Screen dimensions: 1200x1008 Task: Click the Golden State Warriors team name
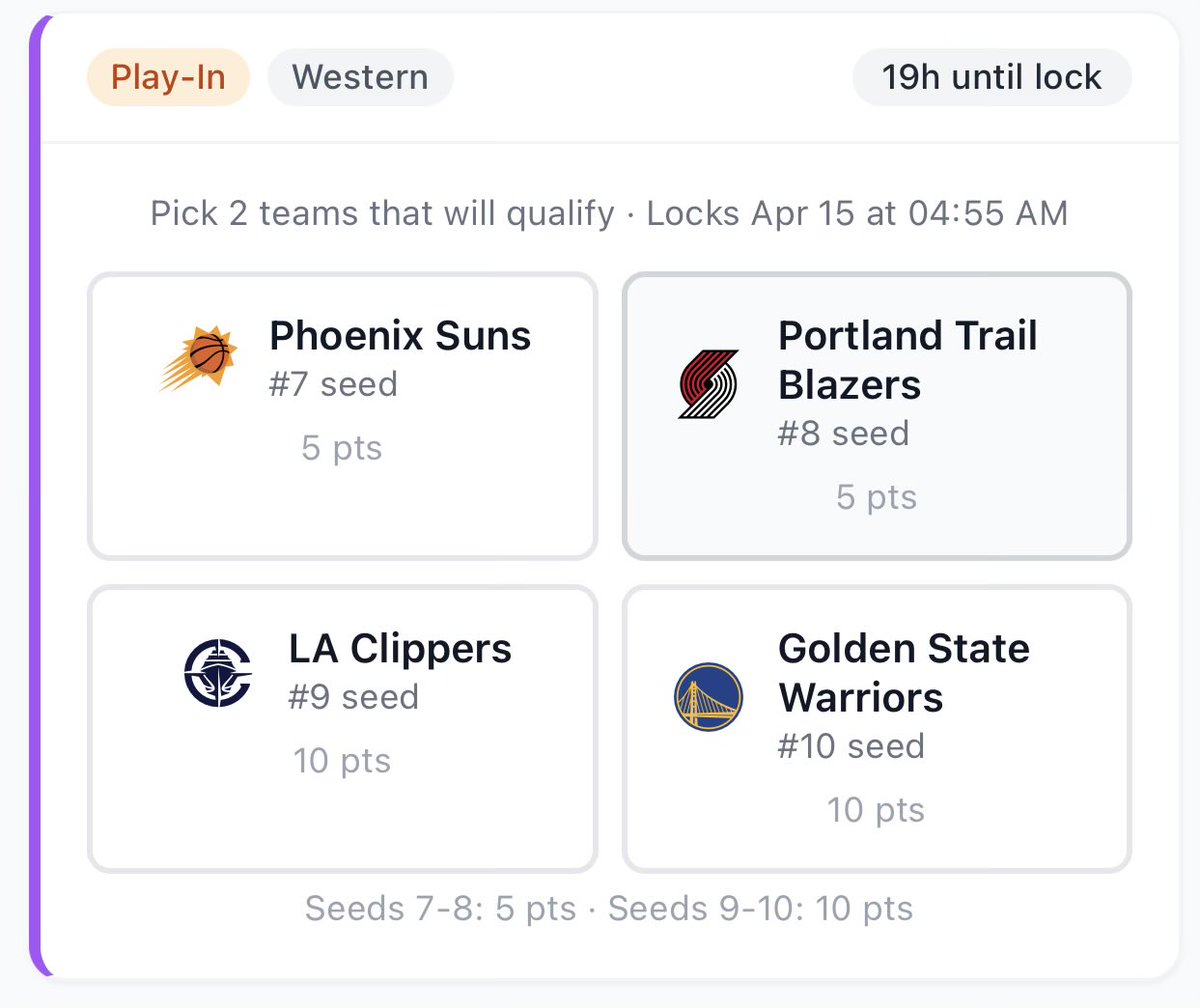click(904, 673)
